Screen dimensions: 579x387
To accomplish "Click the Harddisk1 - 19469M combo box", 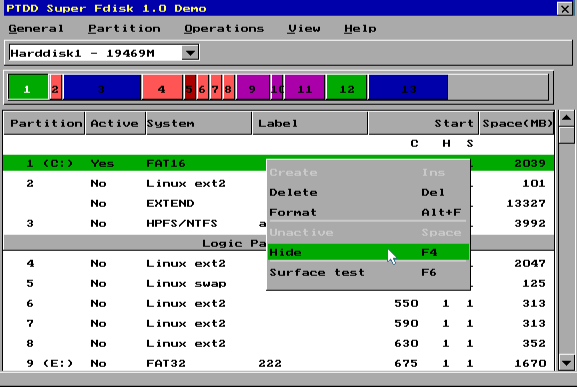I will 104,53.
